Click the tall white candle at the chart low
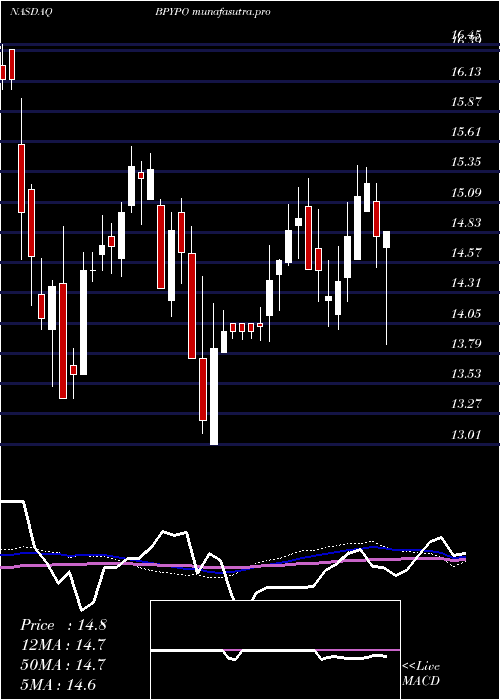The image size is (500, 700). [x=214, y=396]
